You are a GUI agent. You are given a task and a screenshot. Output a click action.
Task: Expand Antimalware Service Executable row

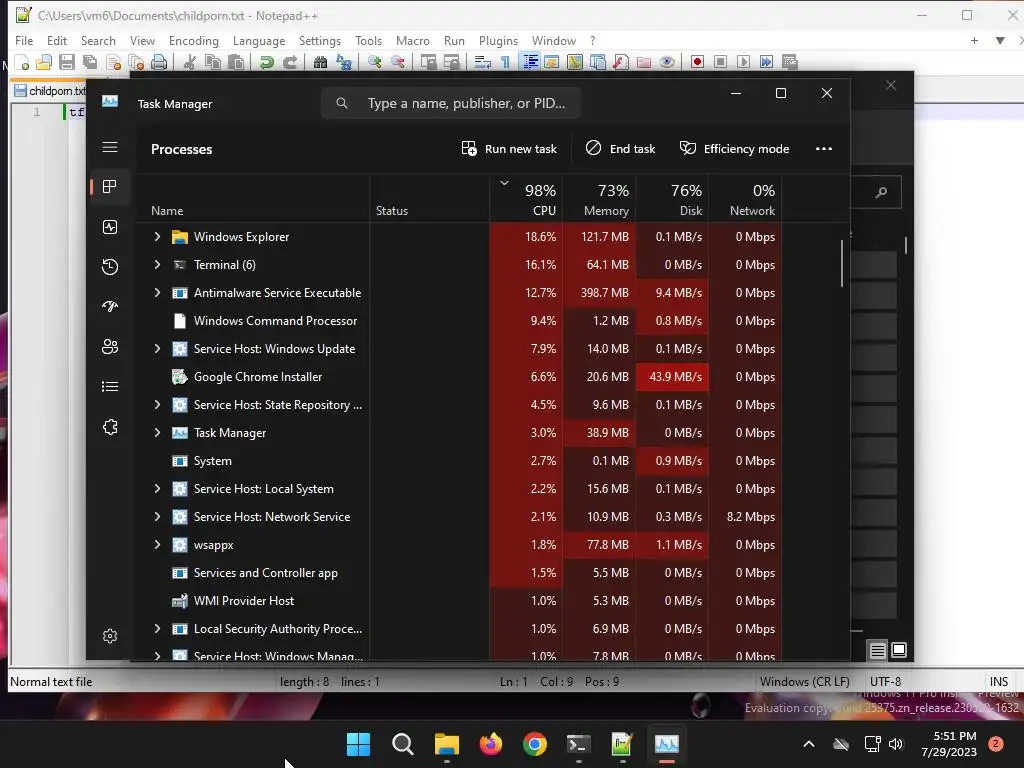157,293
